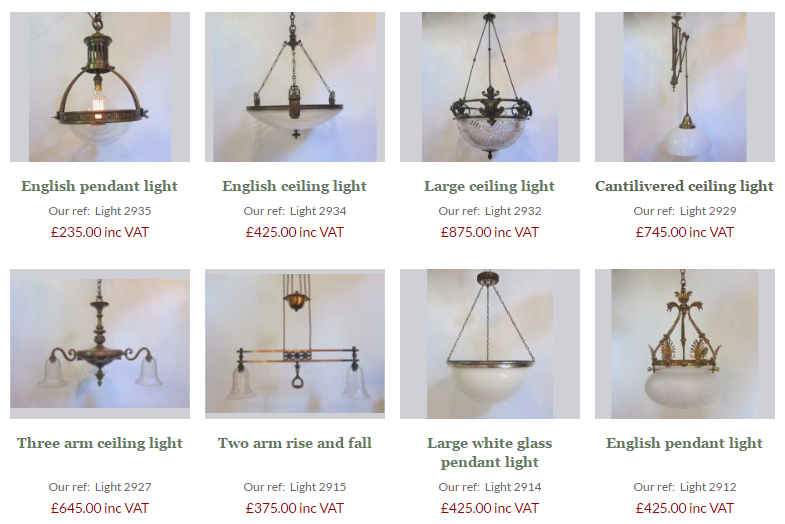View the Large ceiling light image
The width and height of the screenshot is (785, 524).
coord(490,87)
